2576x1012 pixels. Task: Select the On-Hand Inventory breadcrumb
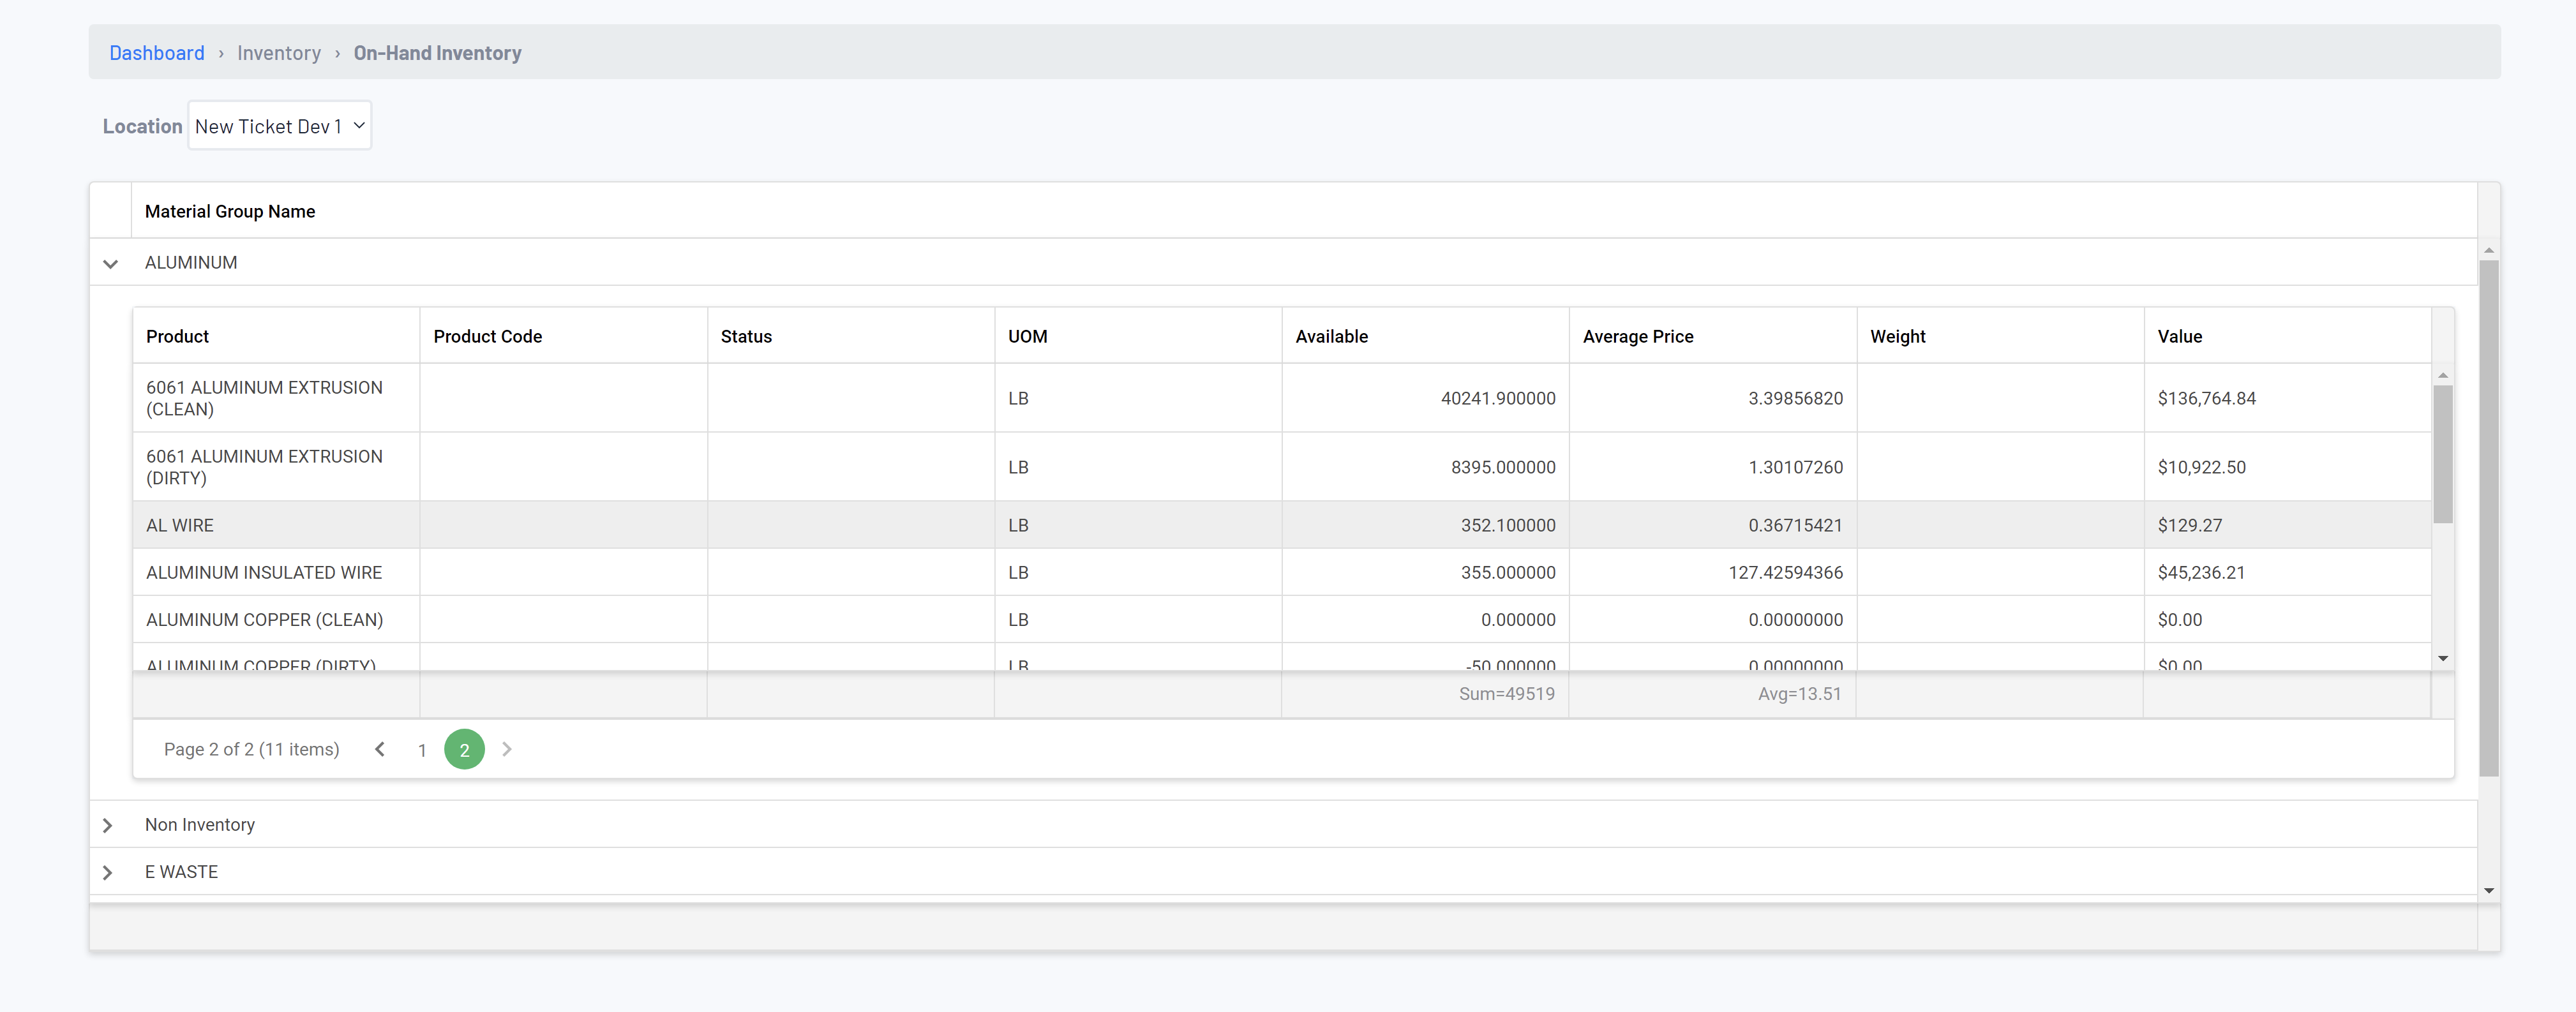click(x=437, y=52)
